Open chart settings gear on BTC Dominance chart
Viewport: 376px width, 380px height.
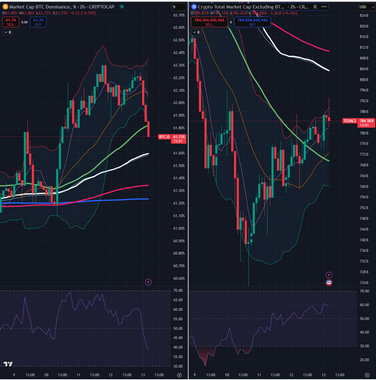coord(179,375)
